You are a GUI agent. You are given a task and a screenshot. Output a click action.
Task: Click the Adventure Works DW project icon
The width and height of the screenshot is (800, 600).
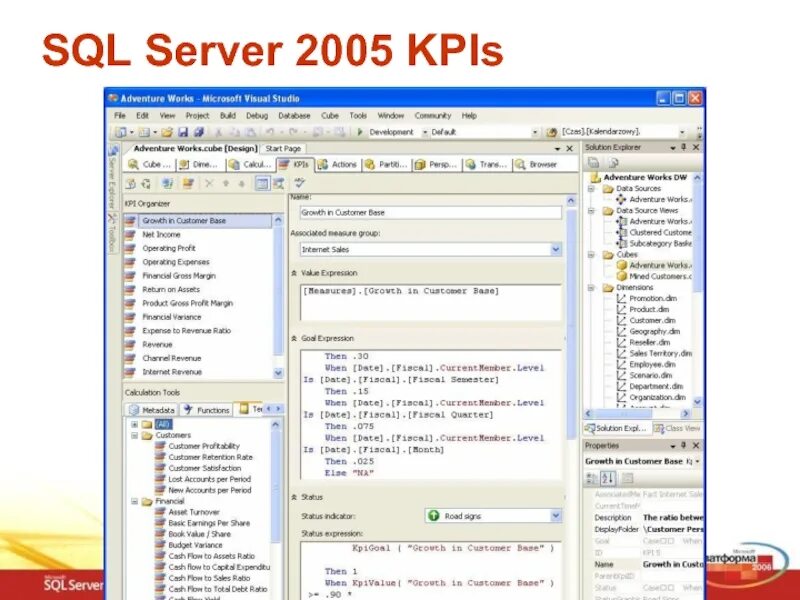pyautogui.click(x=595, y=178)
